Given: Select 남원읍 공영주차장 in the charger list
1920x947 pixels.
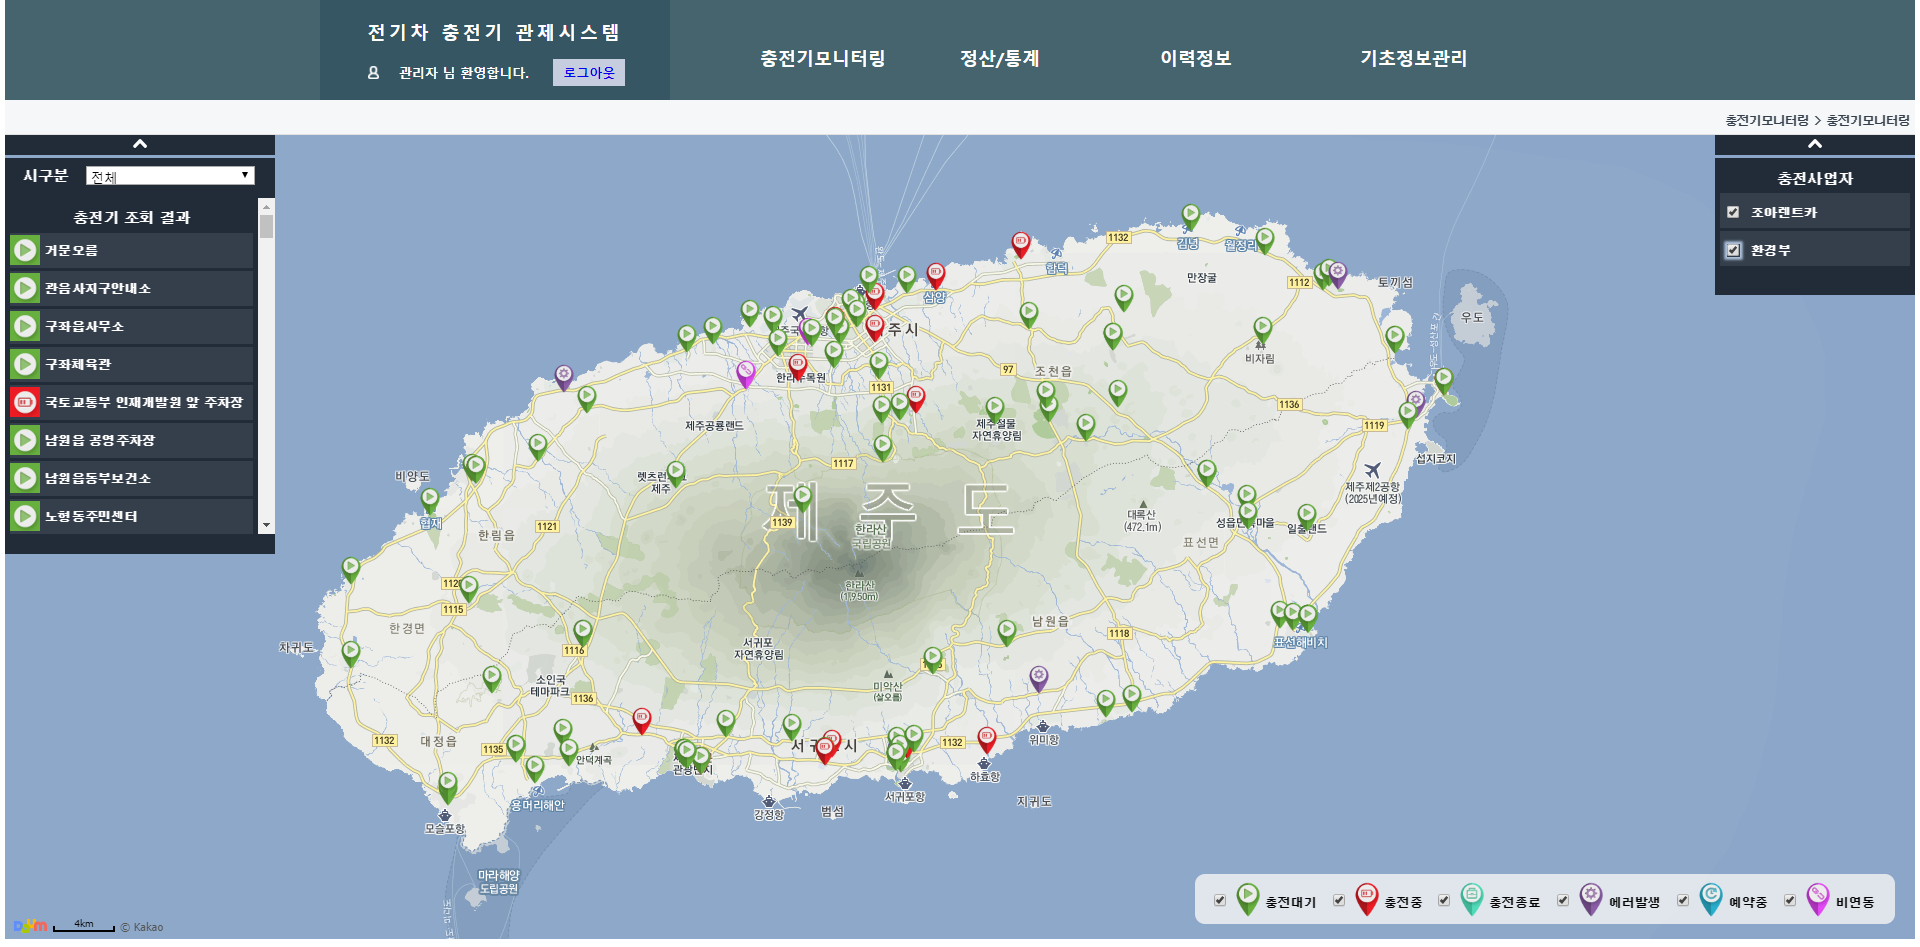Looking at the screenshot, I should pos(100,440).
